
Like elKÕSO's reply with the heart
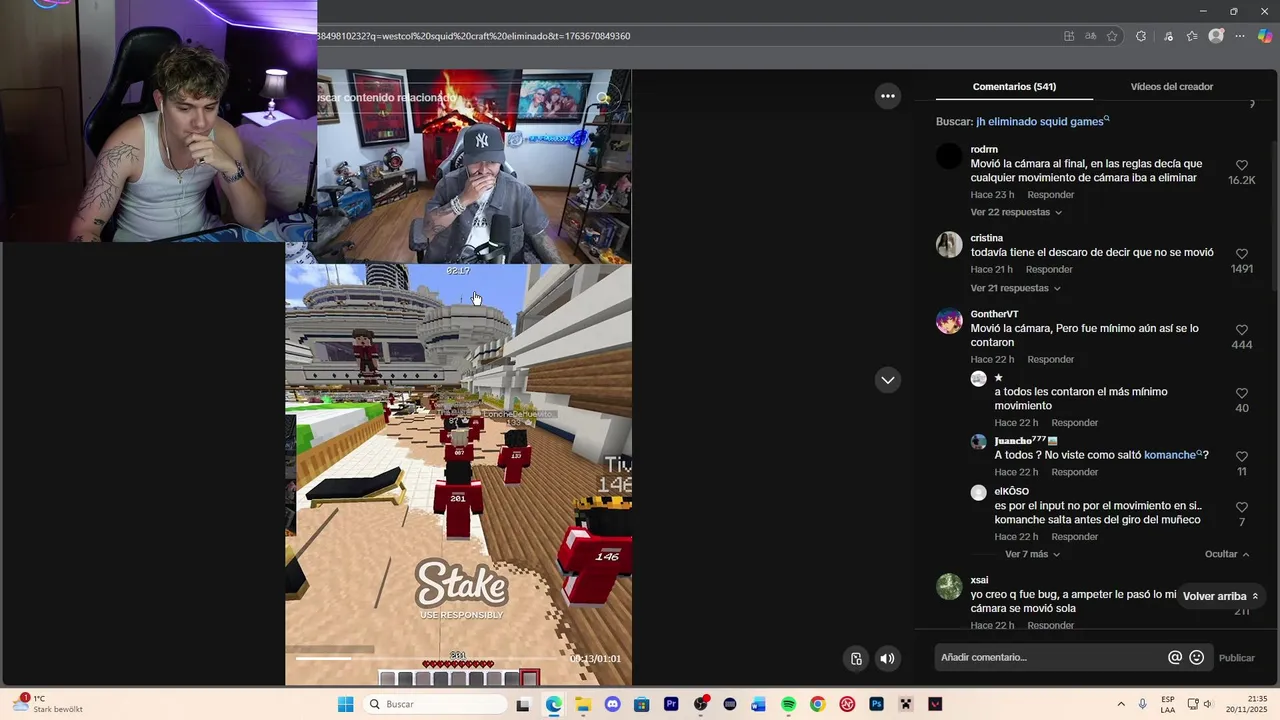click(1241, 507)
